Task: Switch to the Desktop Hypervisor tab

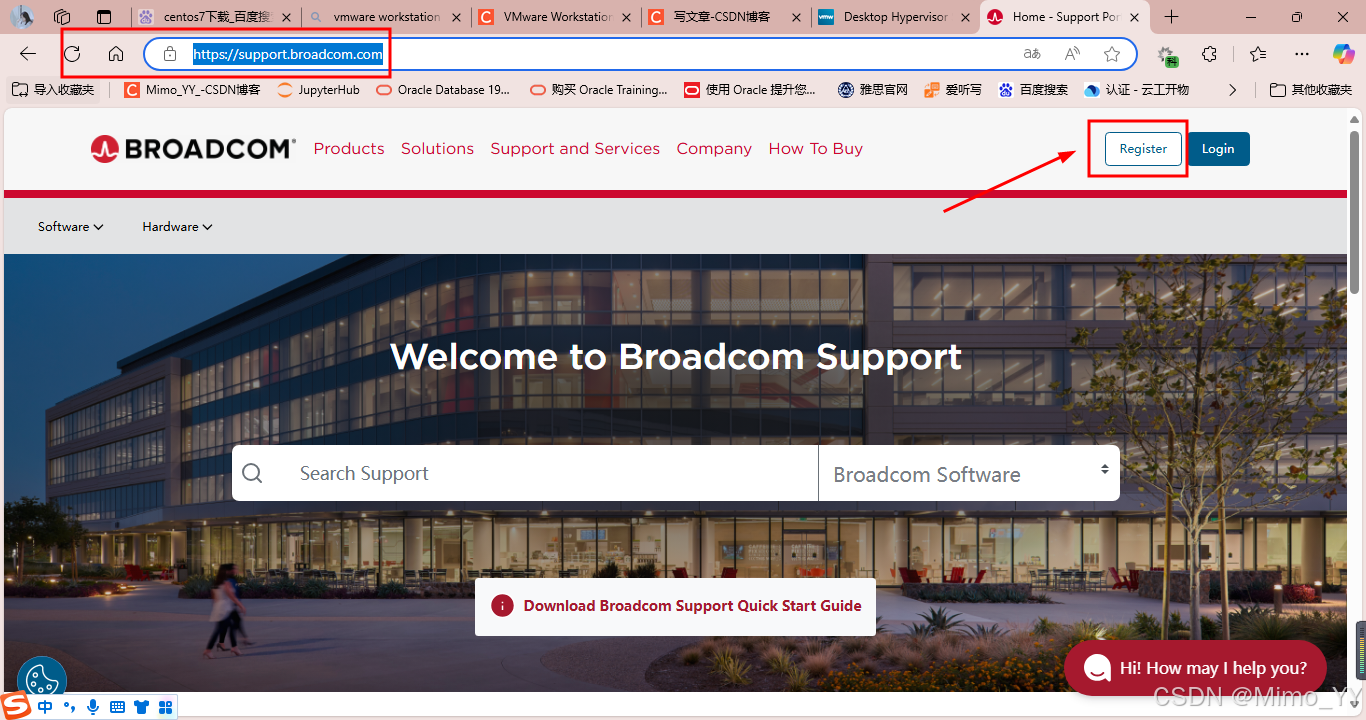Action: (894, 17)
